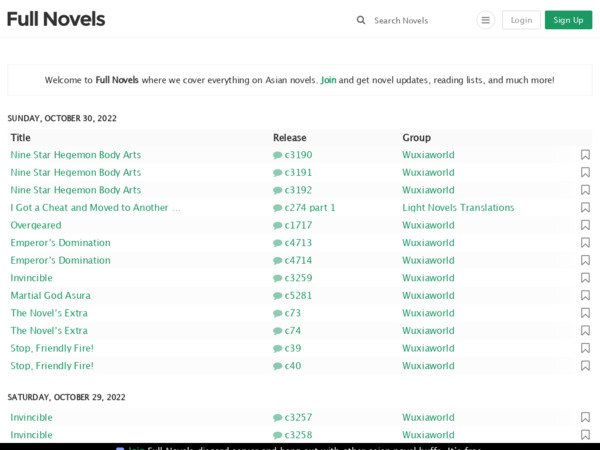Bookmark Invincible c3258 release
600x450 pixels.
(x=585, y=435)
